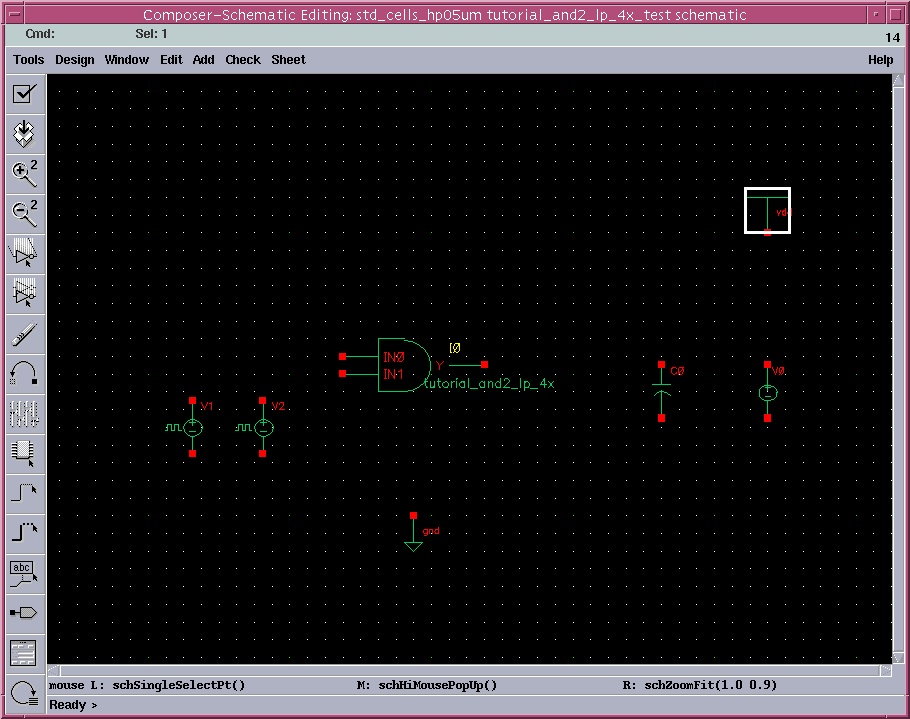Select the C0 capacitor symbol
The width and height of the screenshot is (910, 719).
click(662, 391)
